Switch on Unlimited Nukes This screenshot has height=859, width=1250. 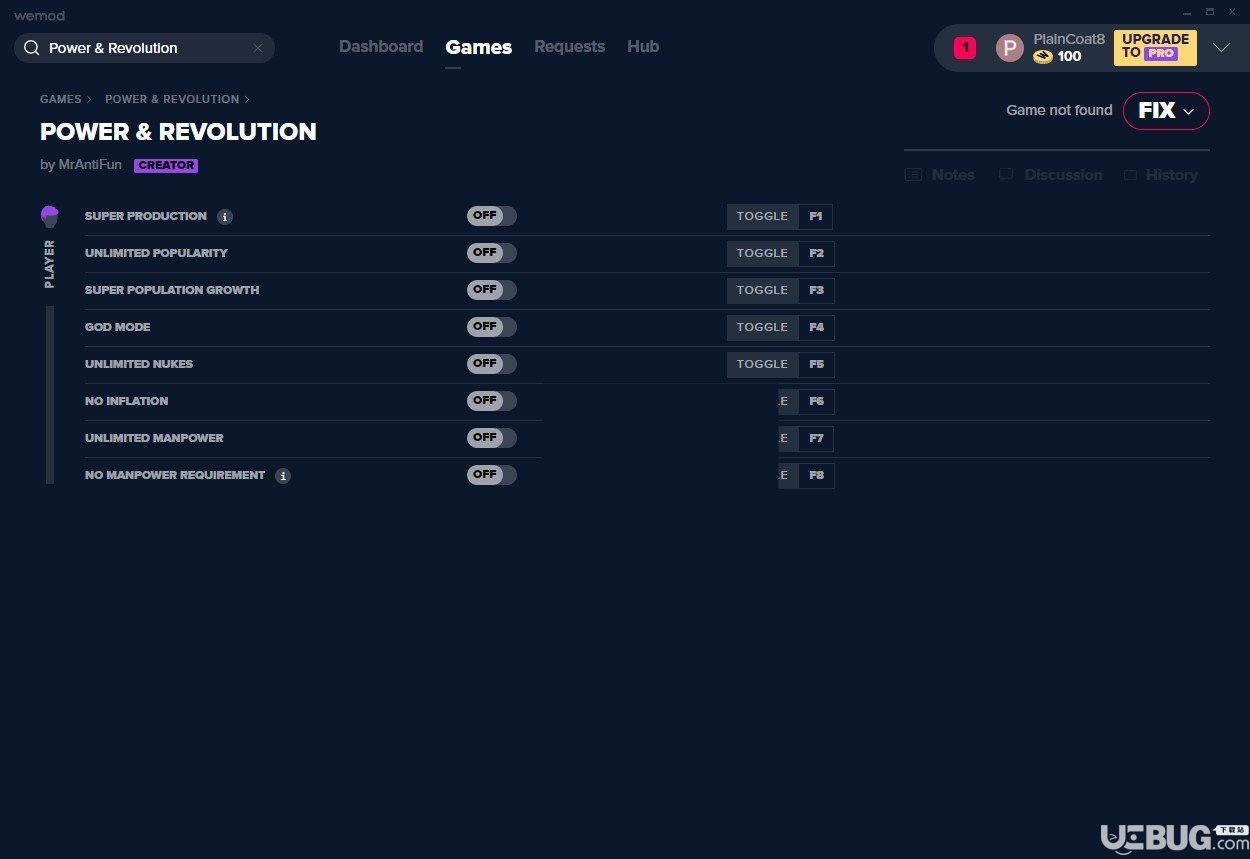[x=492, y=364]
